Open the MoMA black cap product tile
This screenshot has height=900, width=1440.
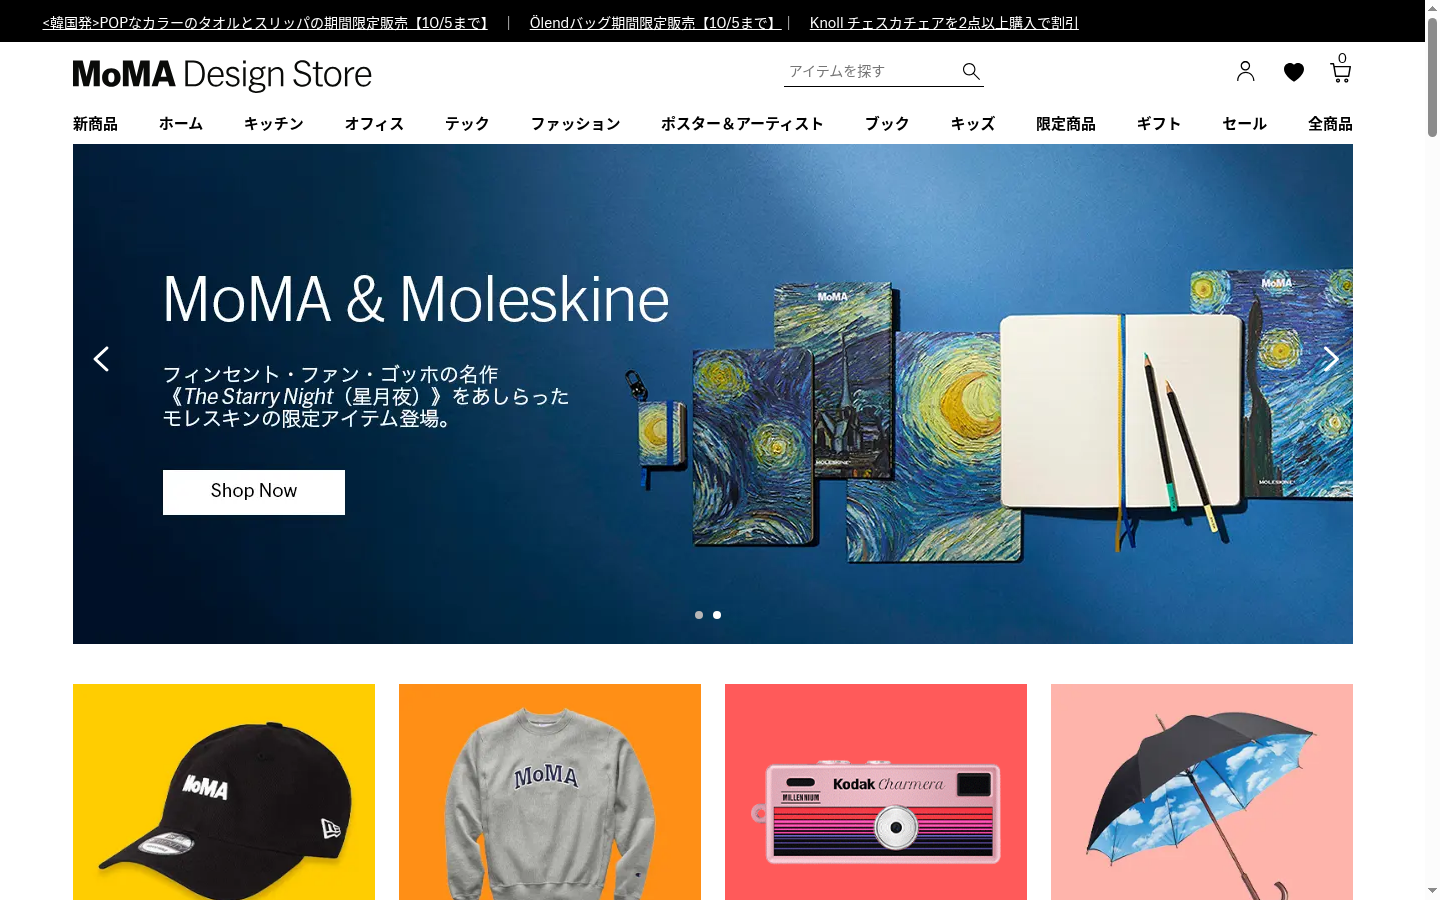pyautogui.click(x=224, y=792)
